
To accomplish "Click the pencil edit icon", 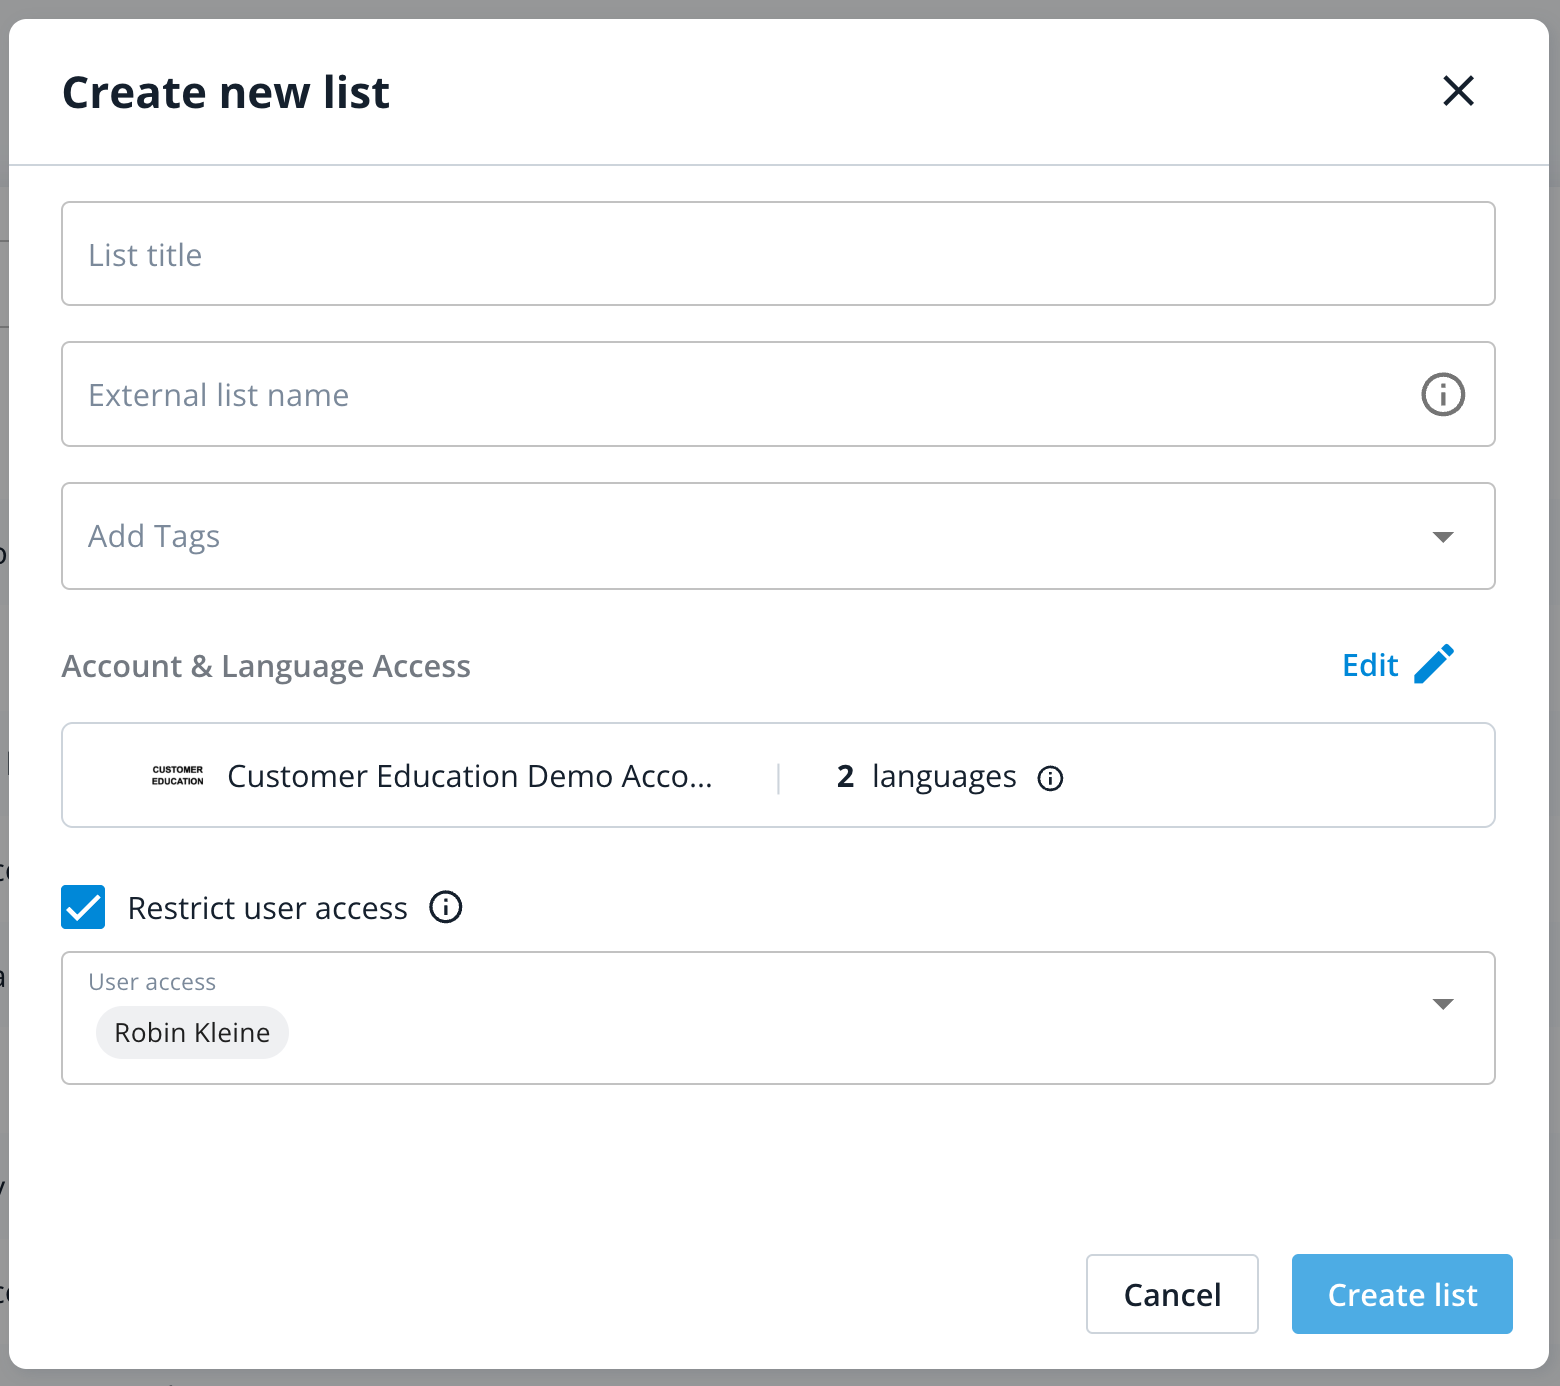I will (1434, 664).
